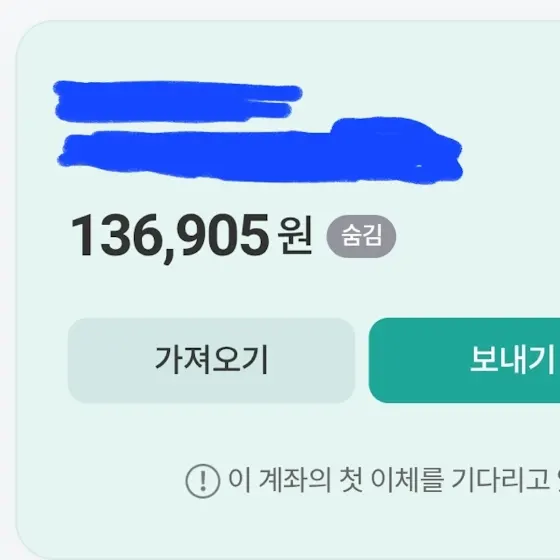Tap the green 보내기 button
Viewport: 560px width, 560px height.
click(x=464, y=360)
